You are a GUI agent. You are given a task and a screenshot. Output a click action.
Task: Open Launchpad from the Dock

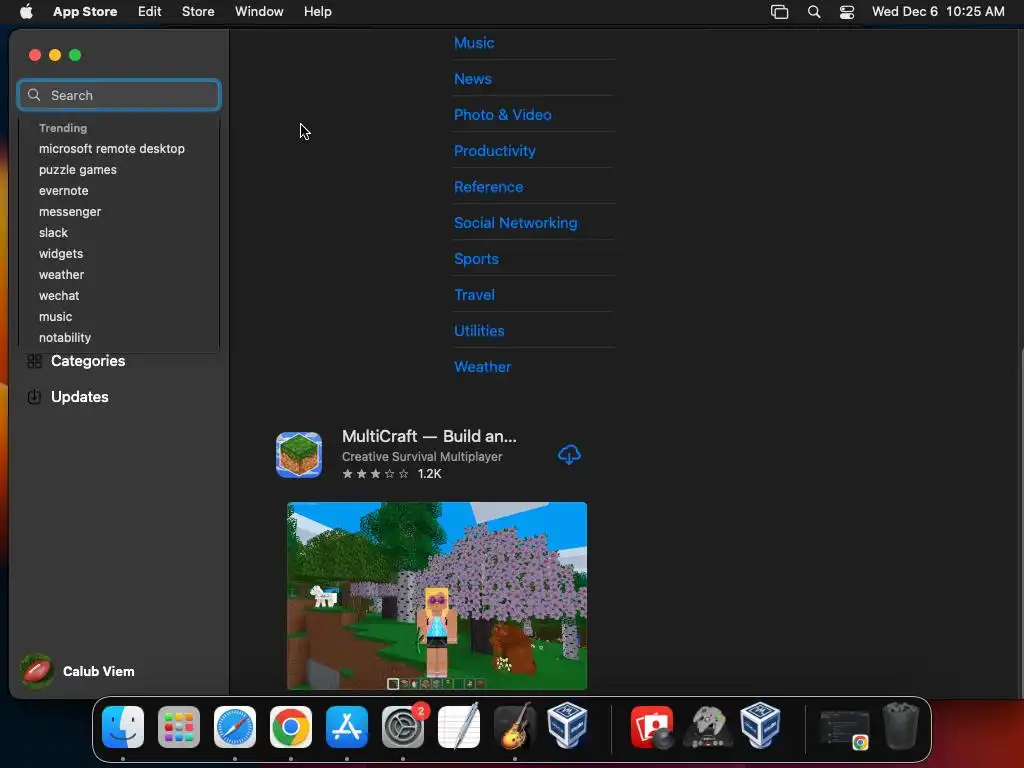178,727
